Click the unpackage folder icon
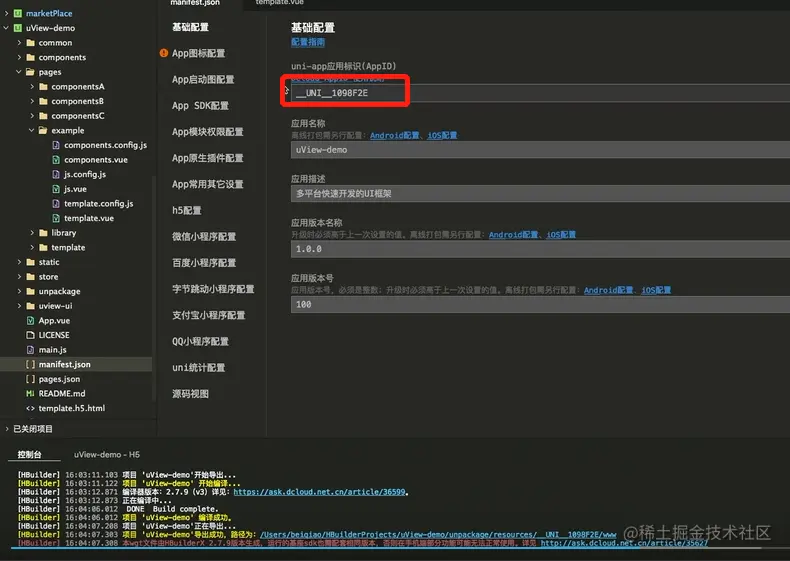Screen dimensions: 790x561 30,291
